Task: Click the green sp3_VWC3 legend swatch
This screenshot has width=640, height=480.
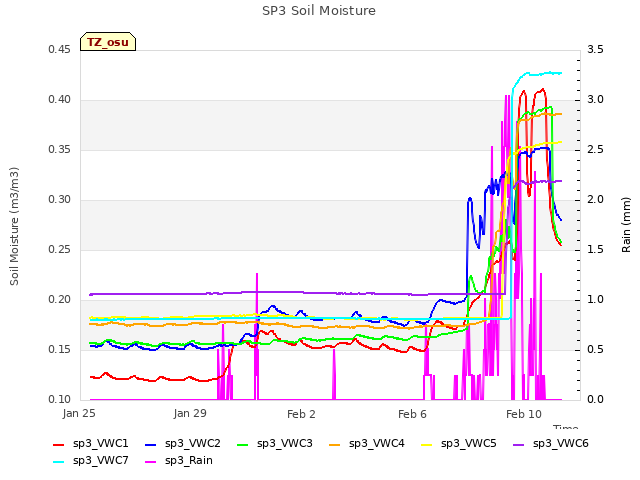Action: click(243, 444)
